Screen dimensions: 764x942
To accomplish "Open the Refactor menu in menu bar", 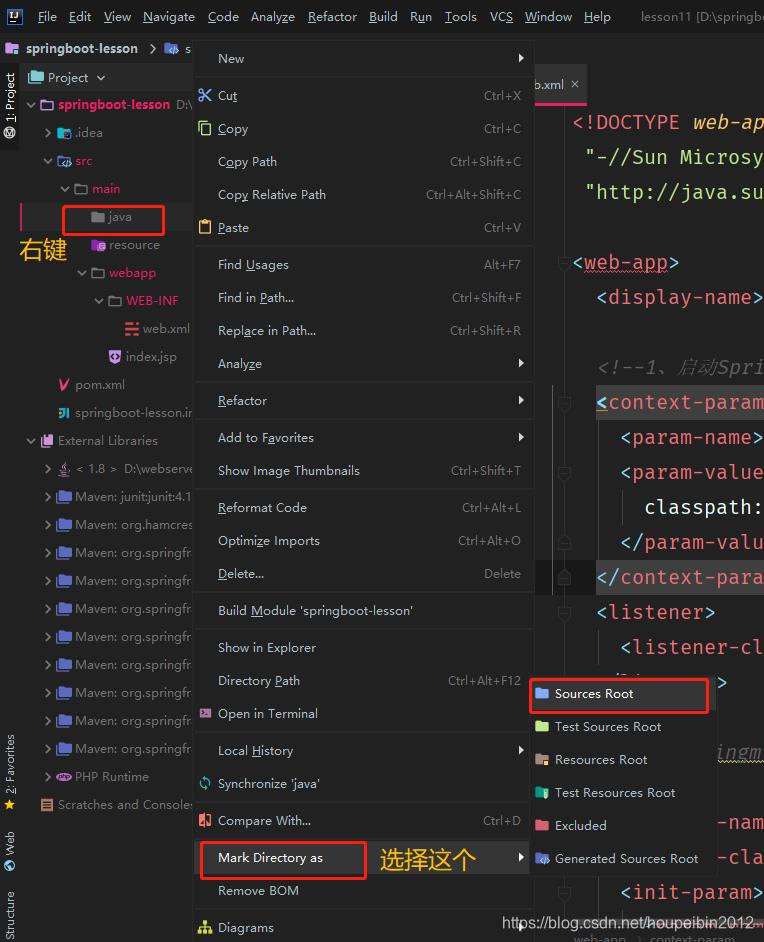I will 332,16.
